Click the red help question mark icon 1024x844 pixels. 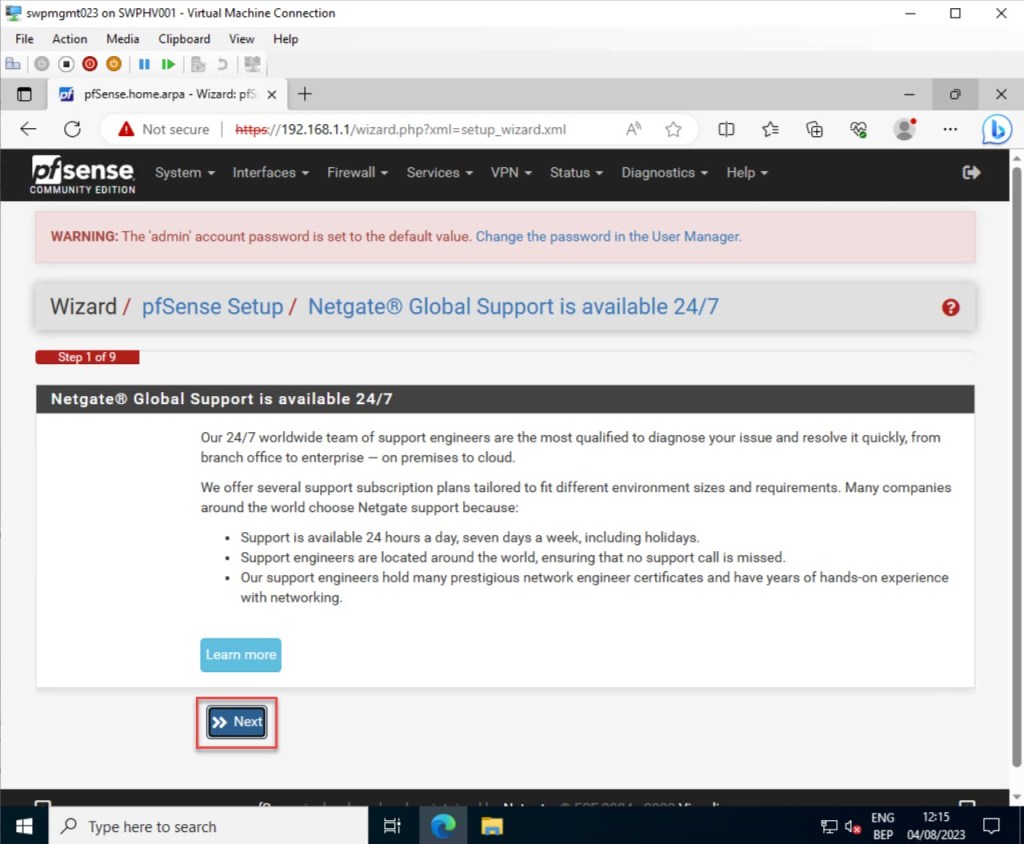click(x=951, y=307)
